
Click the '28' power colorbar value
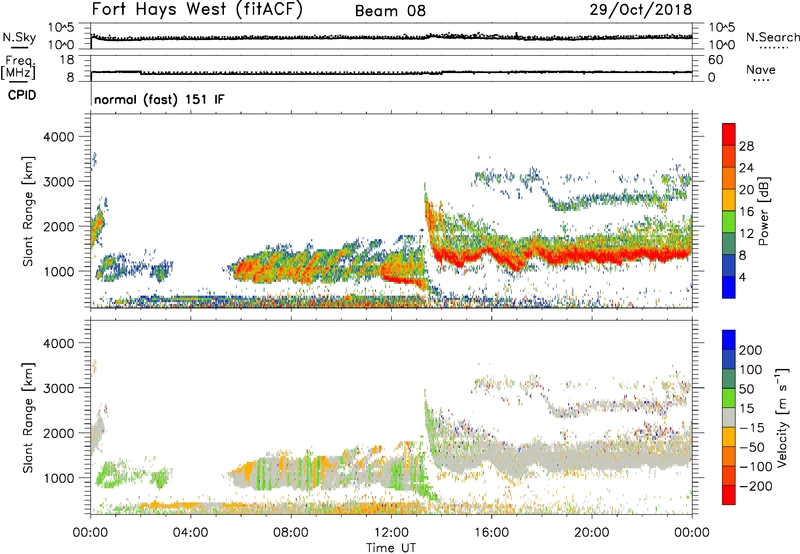[746, 146]
